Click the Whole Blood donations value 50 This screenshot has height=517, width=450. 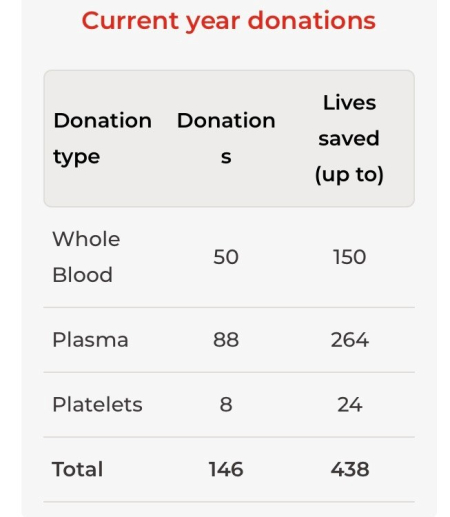tap(226, 257)
